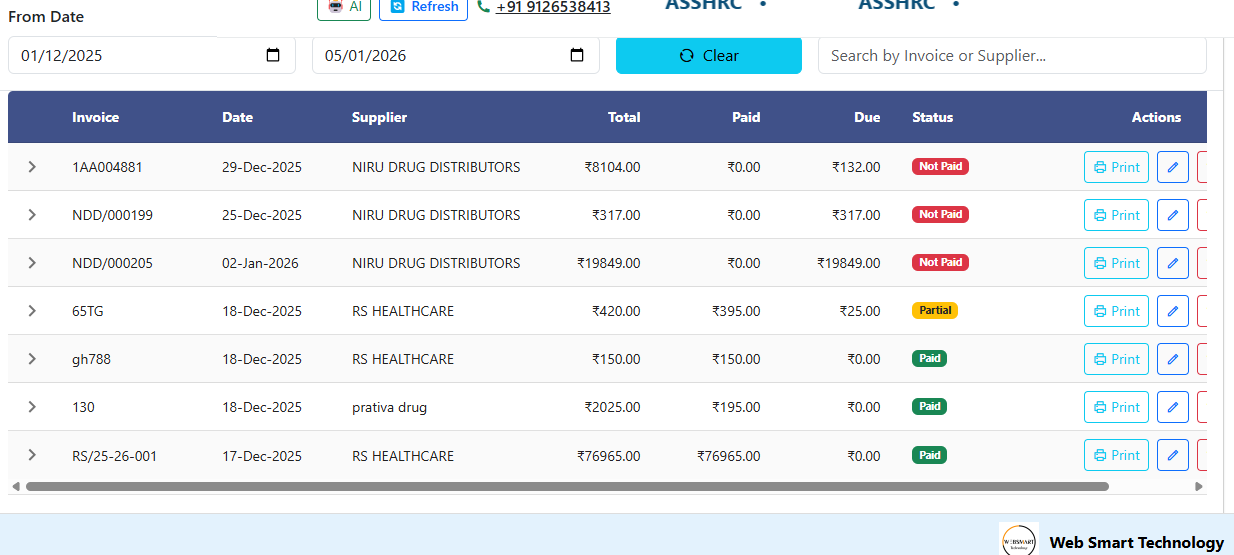Image resolution: width=1234 pixels, height=555 pixels.
Task: Click the Status column header
Action: (932, 117)
